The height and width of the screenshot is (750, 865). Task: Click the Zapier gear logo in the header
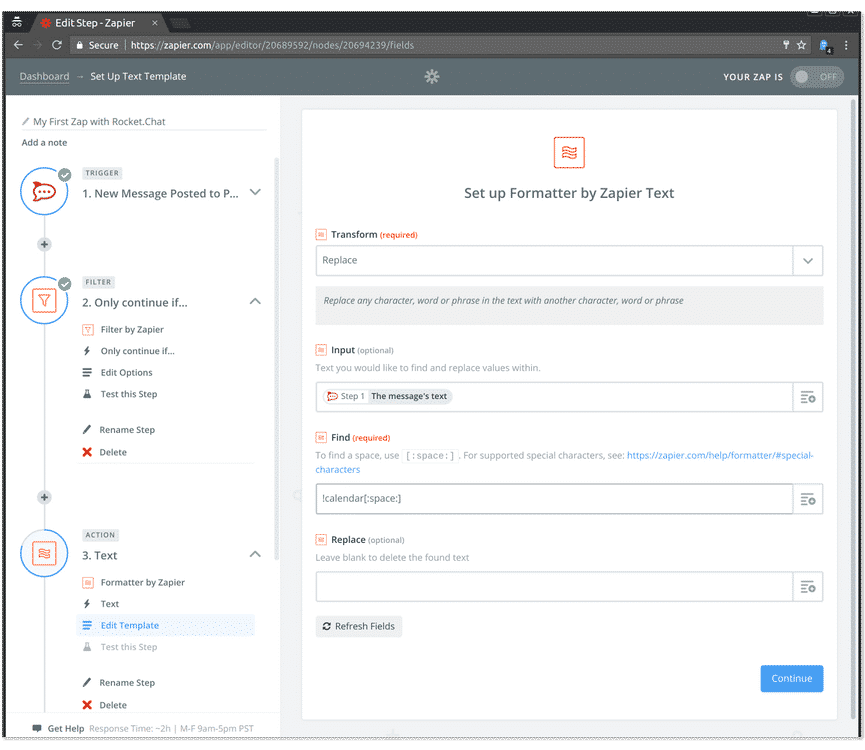pos(432,76)
